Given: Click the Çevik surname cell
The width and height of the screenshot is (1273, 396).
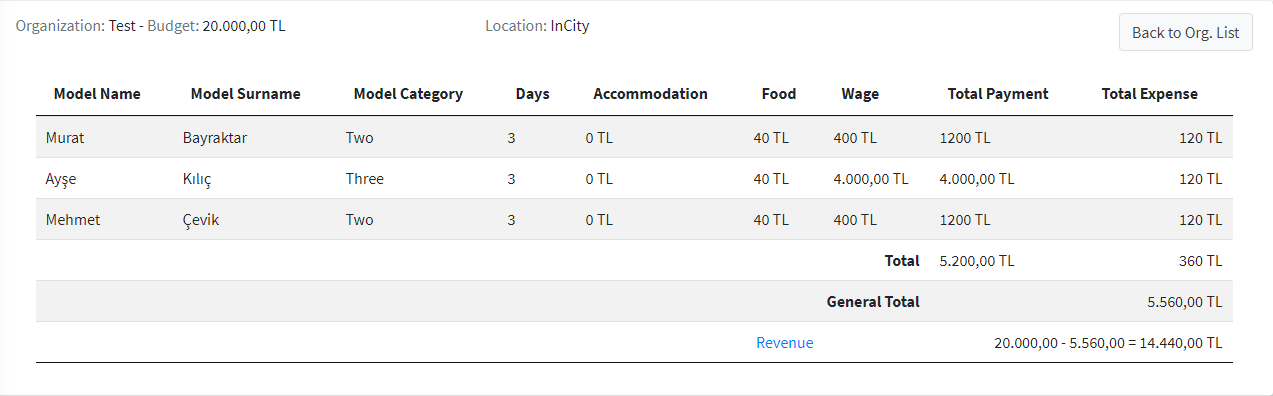Looking at the screenshot, I should [x=200, y=220].
